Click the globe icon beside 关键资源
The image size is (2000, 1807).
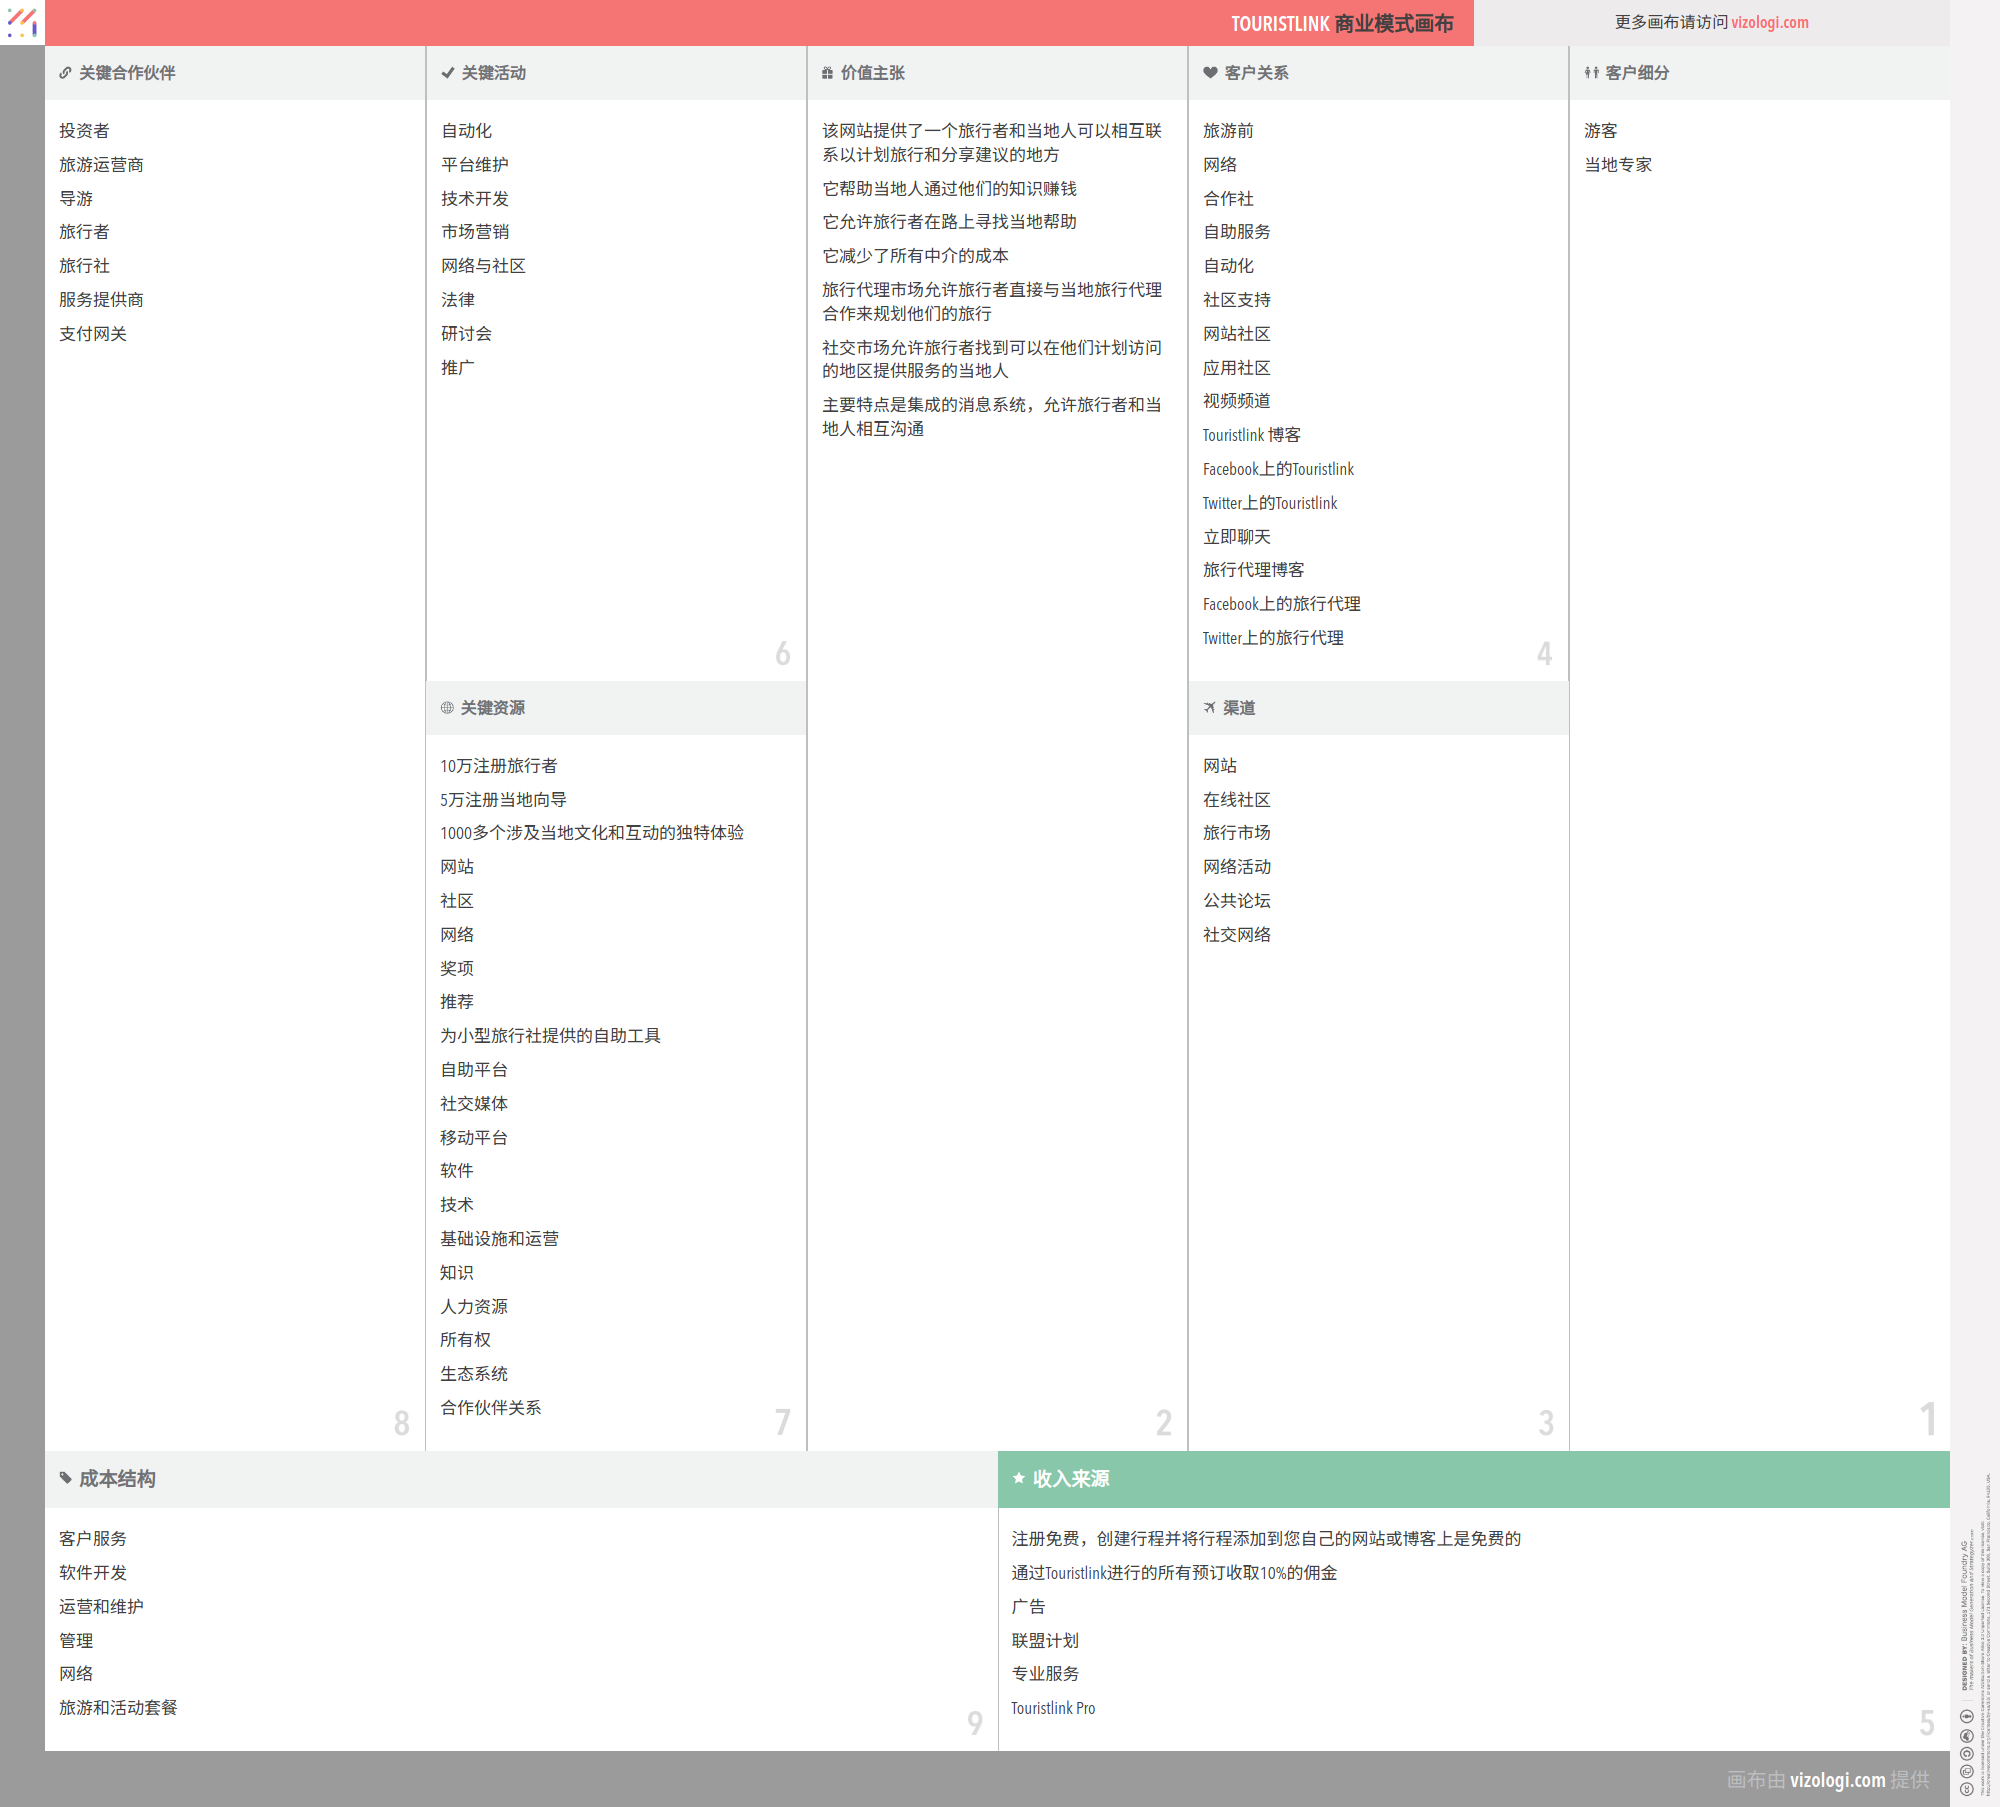(x=447, y=708)
